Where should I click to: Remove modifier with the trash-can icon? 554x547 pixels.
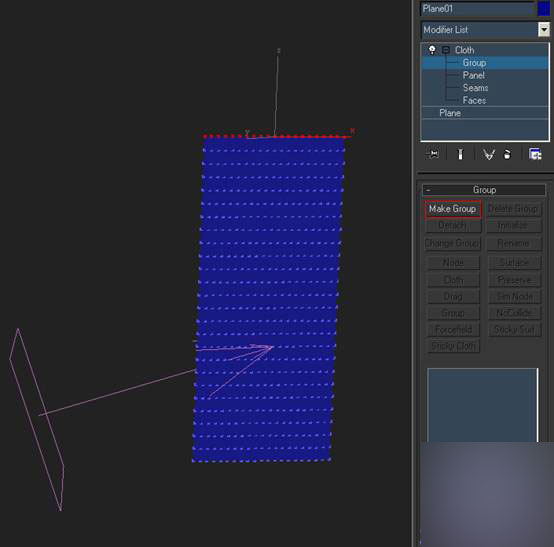point(507,154)
